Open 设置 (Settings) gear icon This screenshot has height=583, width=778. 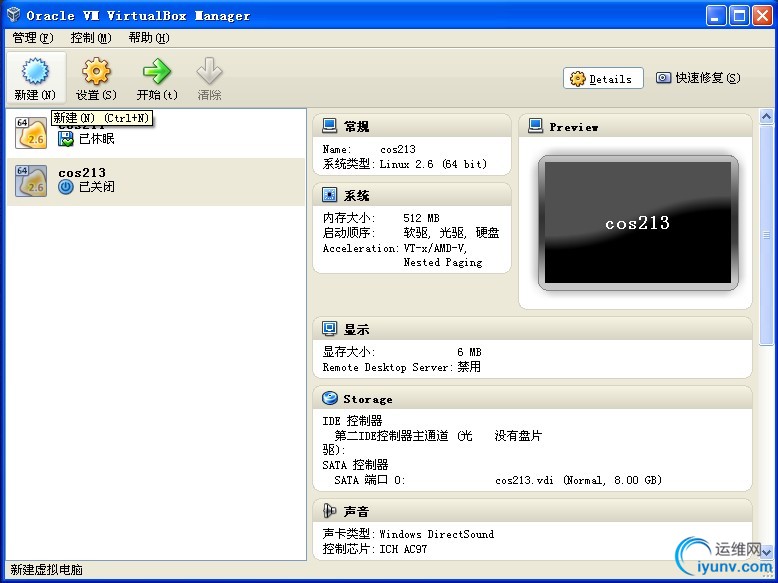[x=96, y=71]
